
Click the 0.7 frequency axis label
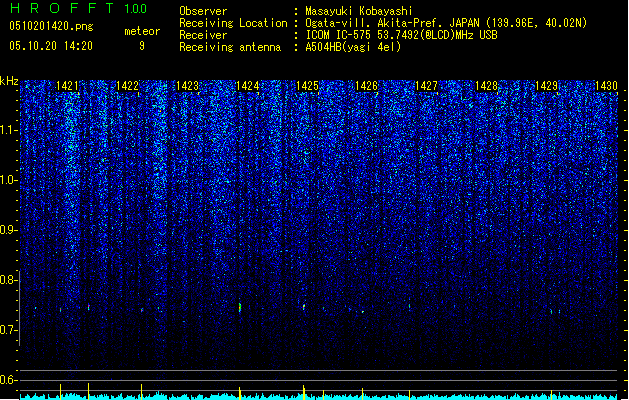coord(8,330)
